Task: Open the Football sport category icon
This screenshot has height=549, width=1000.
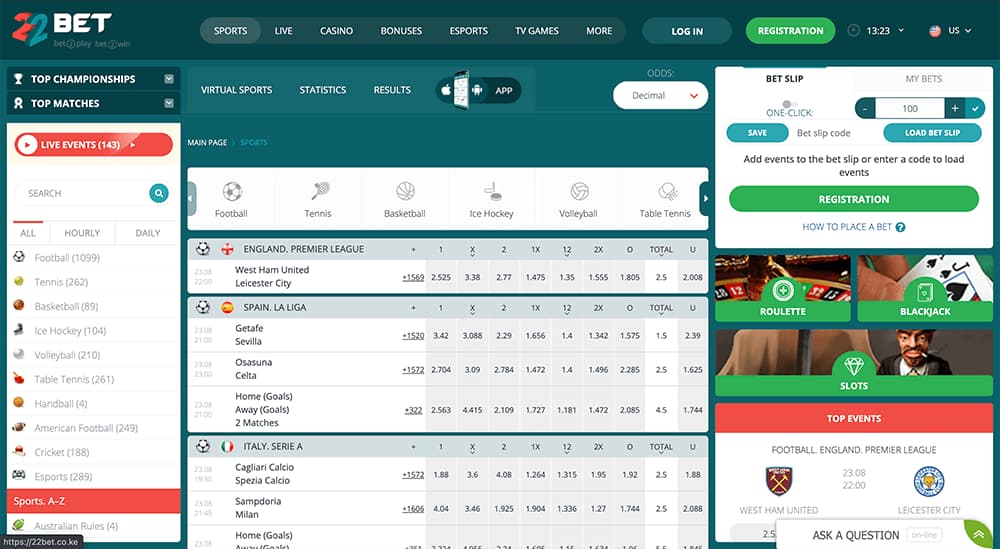Action: [232, 191]
